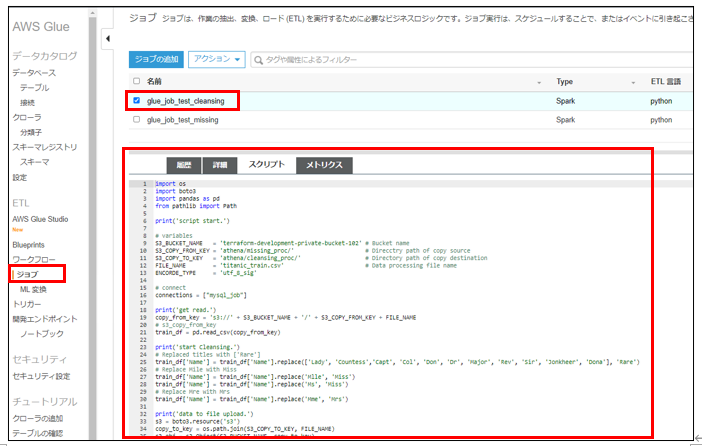The height and width of the screenshot is (446, 702).
Task: Go to 接続 in the sidebar
Action: pyautogui.click(x=27, y=103)
